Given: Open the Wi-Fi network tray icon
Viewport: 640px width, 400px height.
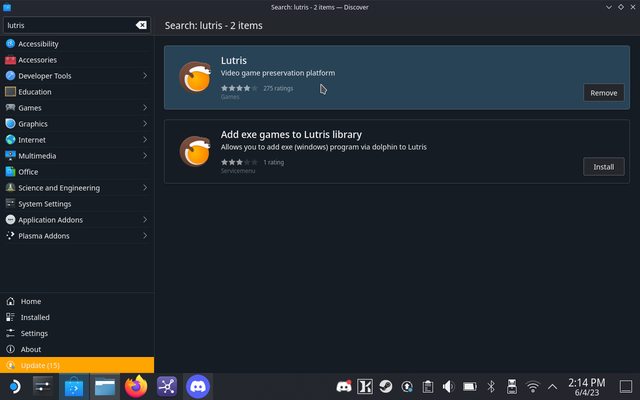Looking at the screenshot, I should pyautogui.click(x=532, y=386).
